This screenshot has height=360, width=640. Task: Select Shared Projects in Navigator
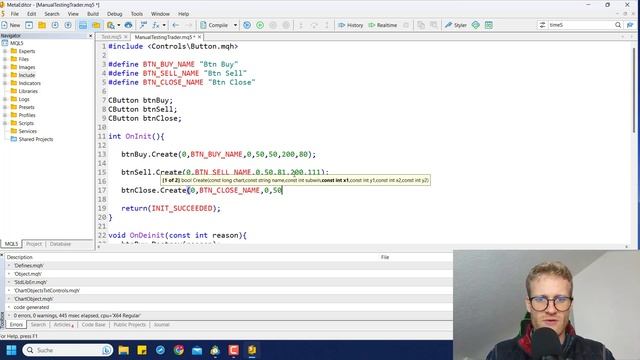pos(36,139)
